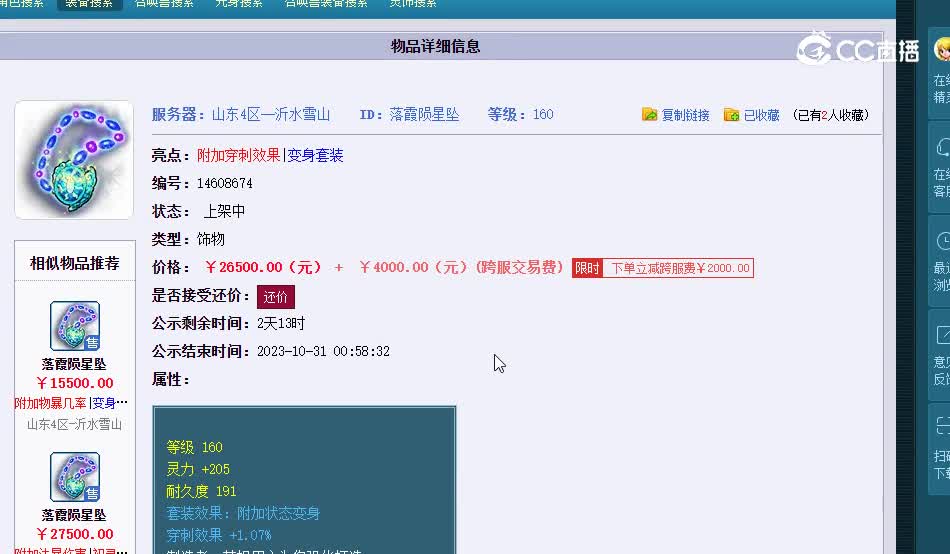Click the 变身套装 highlight link

point(315,155)
